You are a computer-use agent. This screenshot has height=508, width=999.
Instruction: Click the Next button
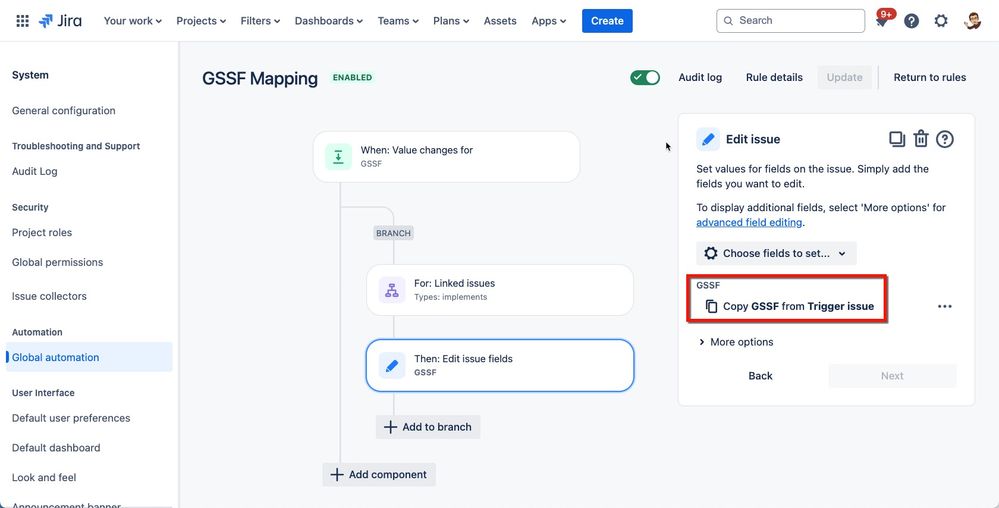[892, 376]
